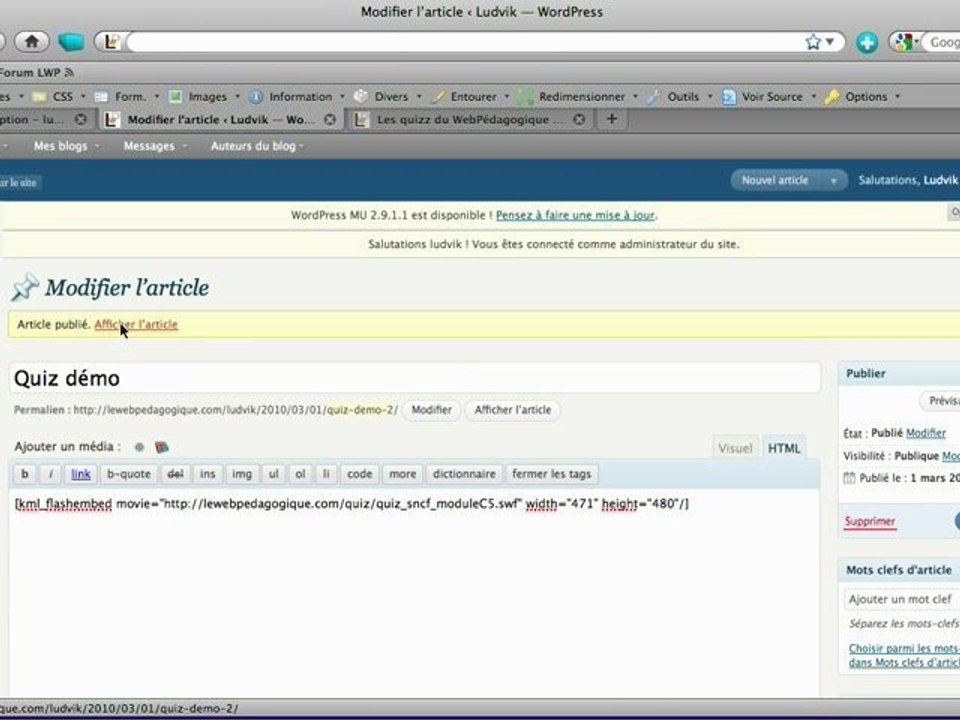960x720 pixels.
Task: Insert blockquote with b-quote button
Action: [129, 474]
